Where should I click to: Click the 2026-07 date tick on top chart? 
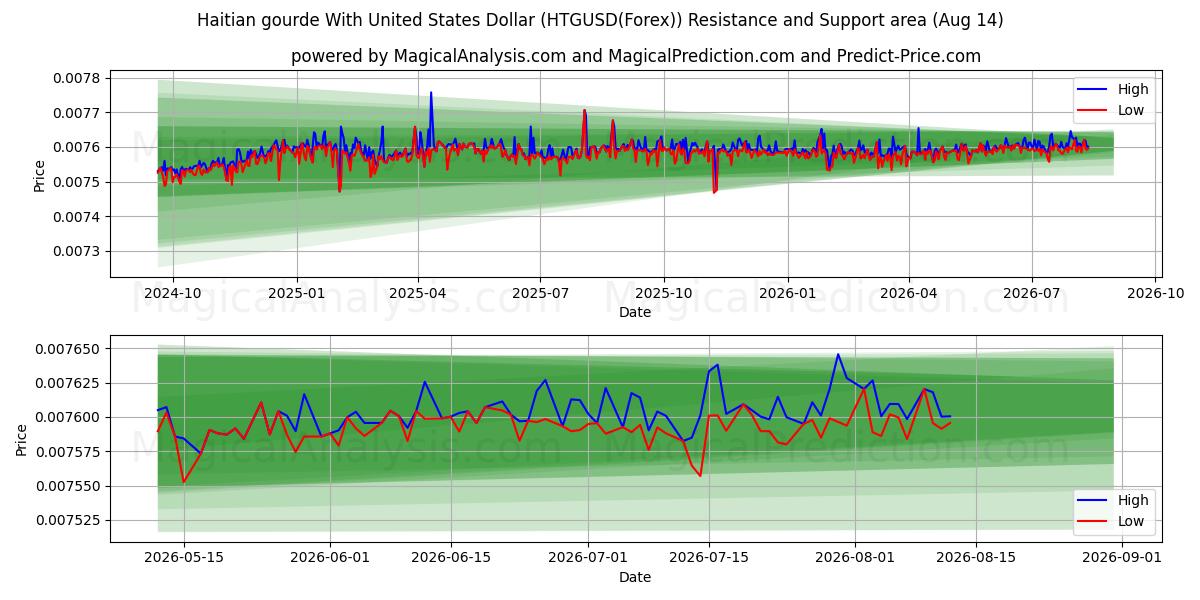click(1031, 294)
